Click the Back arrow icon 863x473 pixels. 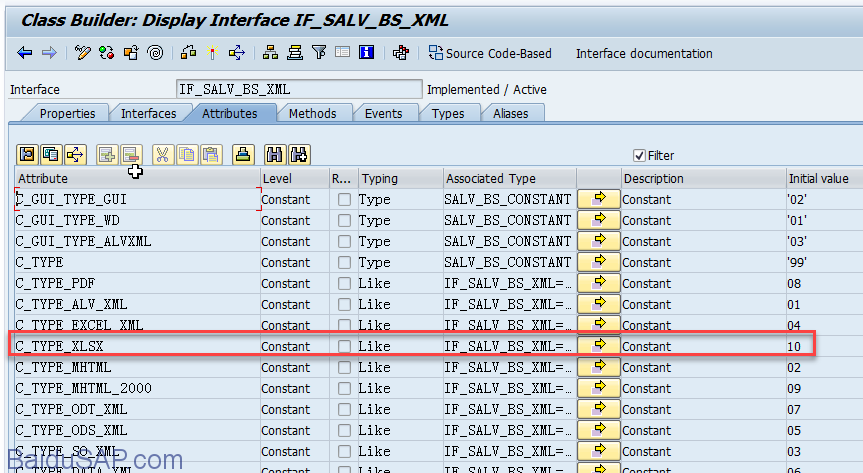pos(25,53)
